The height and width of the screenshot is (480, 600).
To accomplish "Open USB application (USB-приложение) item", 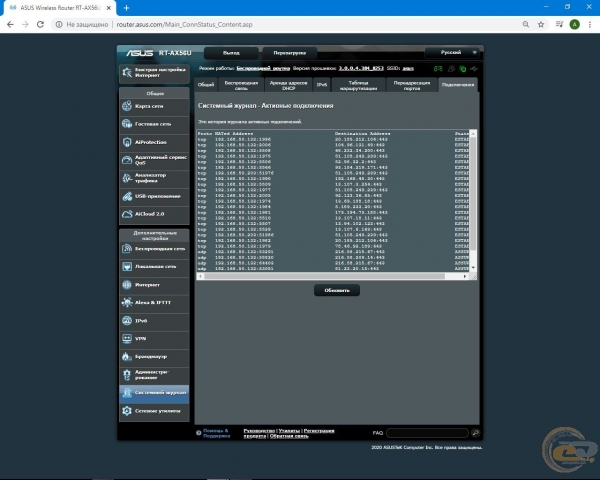I will (x=154, y=196).
